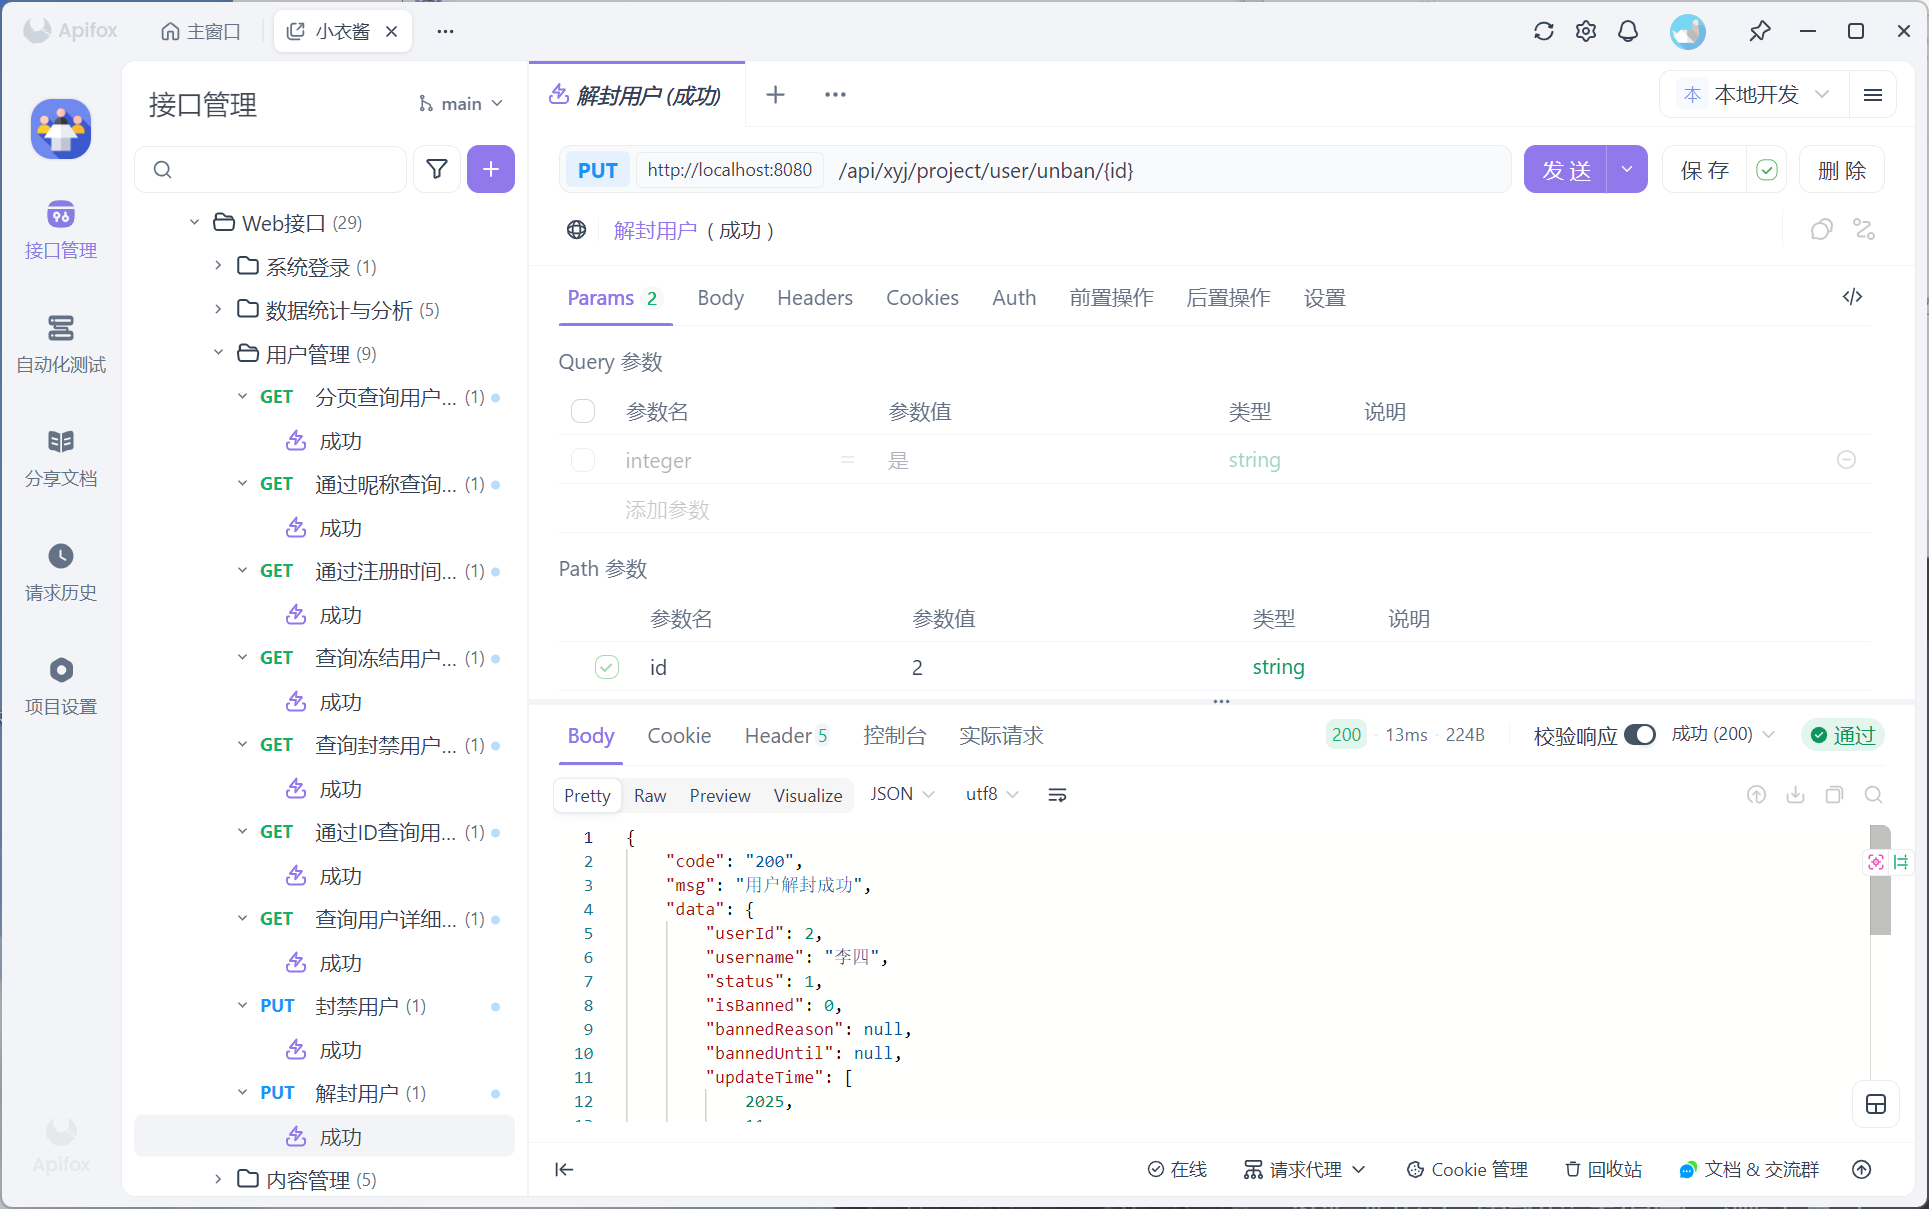Viewport: 1929px width, 1209px height.
Task: Switch to the Headers request tab
Action: pyautogui.click(x=814, y=298)
